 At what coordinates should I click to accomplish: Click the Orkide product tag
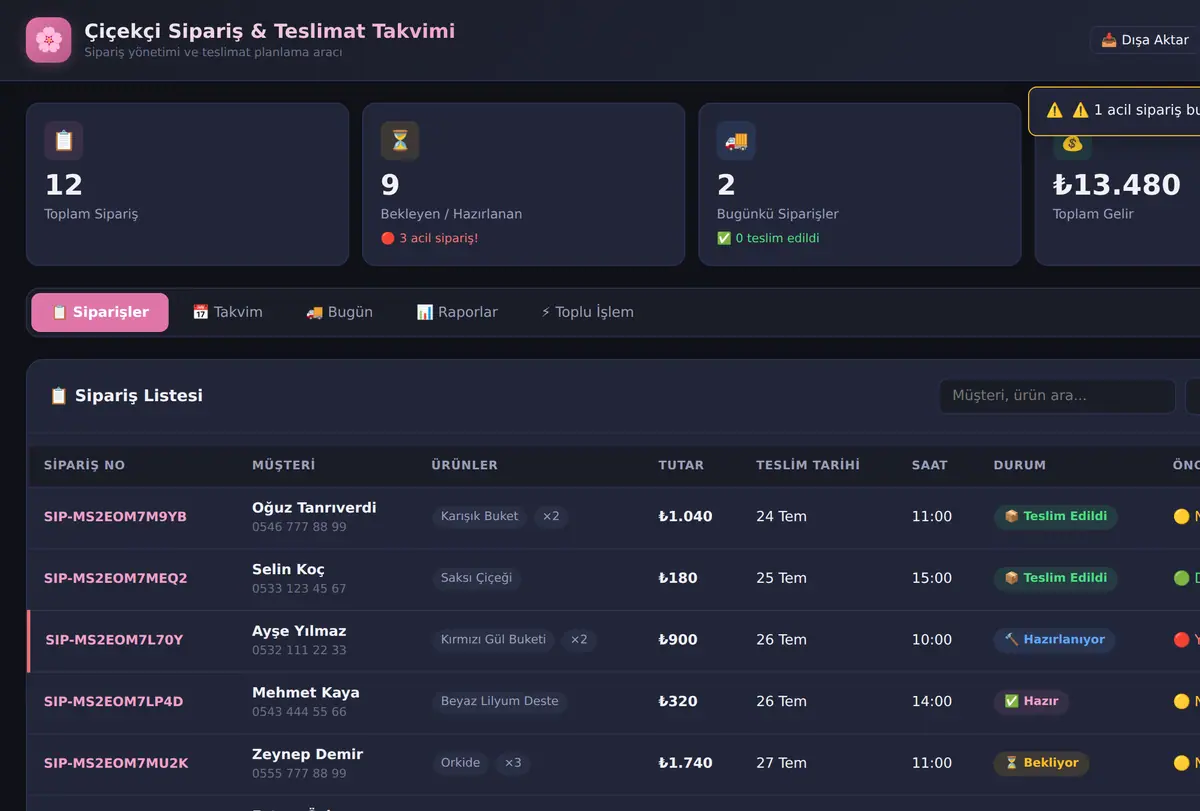461,763
